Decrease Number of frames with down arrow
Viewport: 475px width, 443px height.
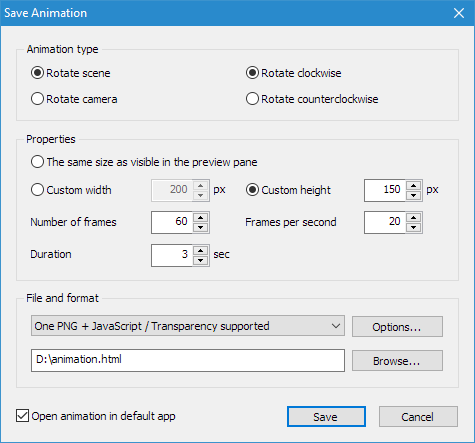[x=200, y=227]
